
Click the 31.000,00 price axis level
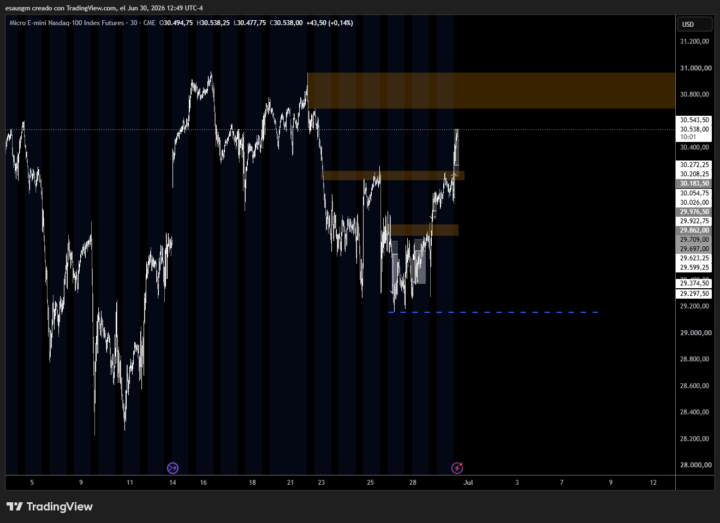pos(695,68)
